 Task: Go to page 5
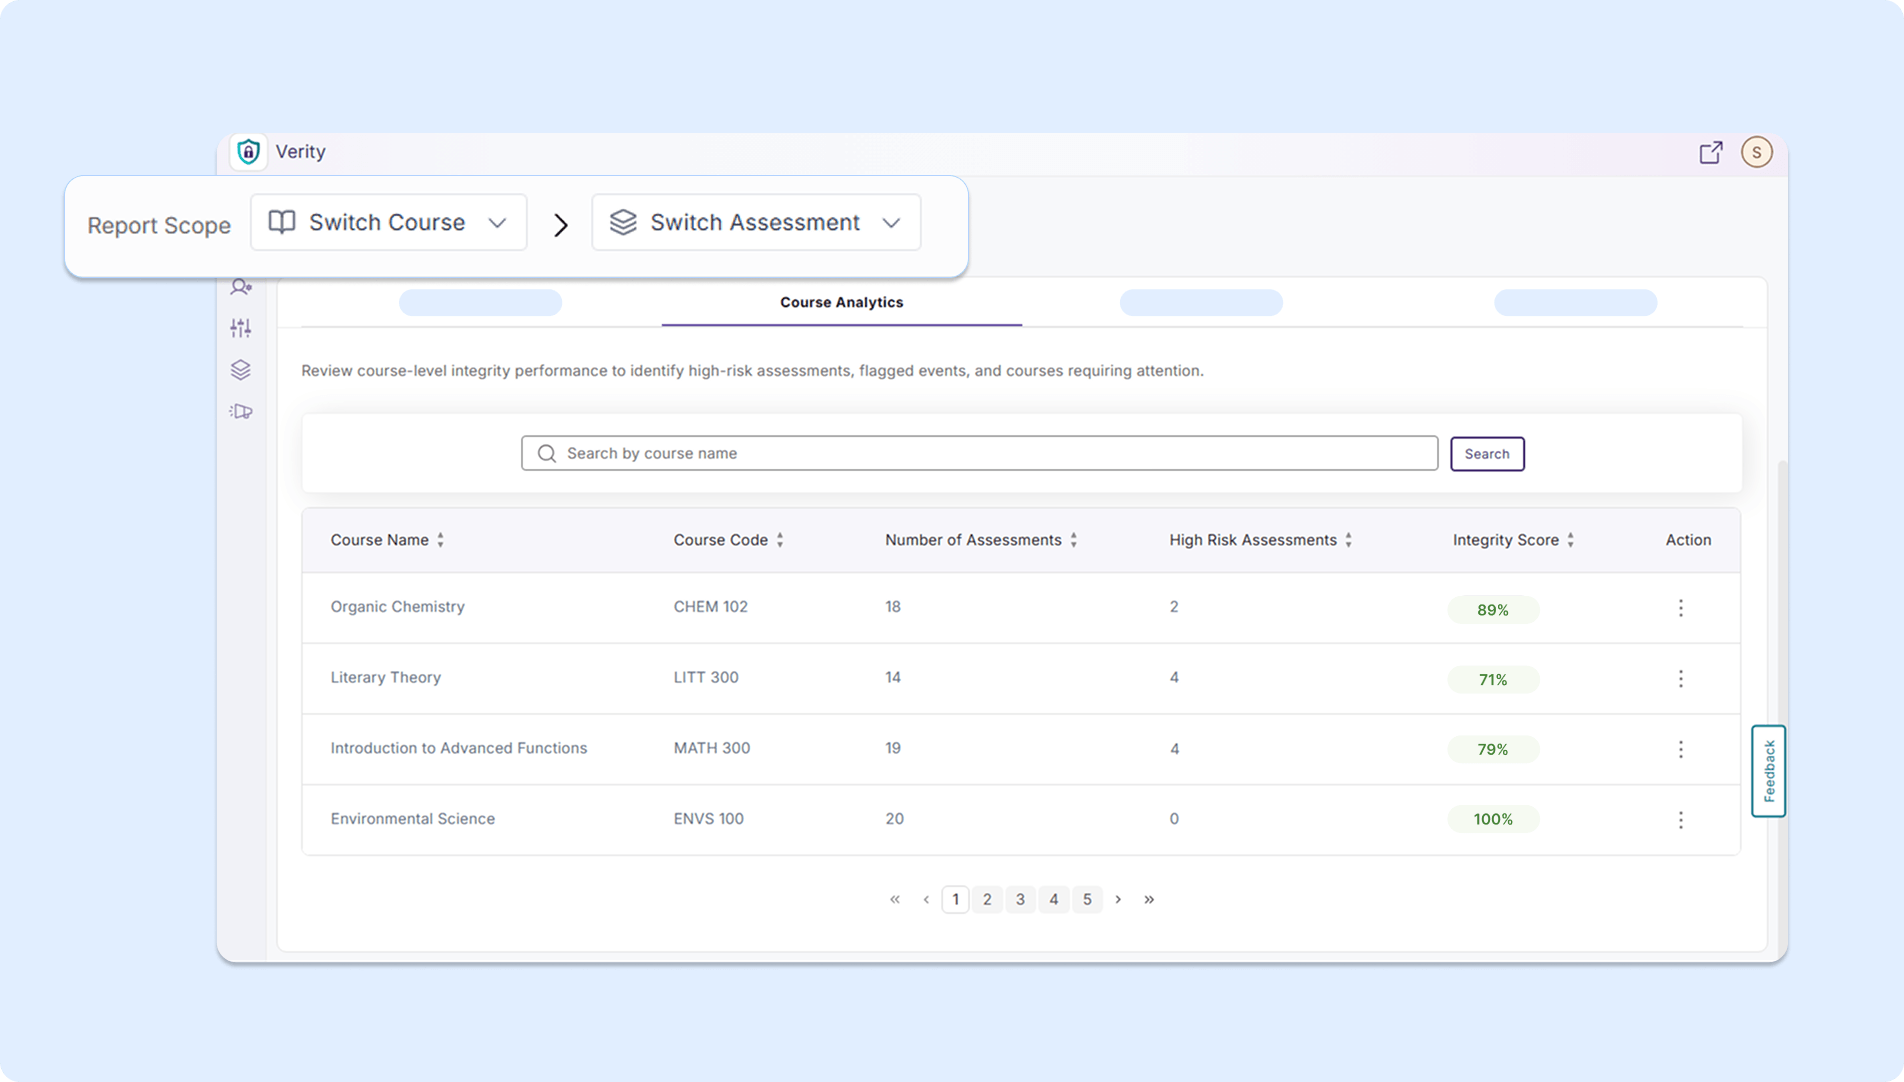click(x=1087, y=899)
